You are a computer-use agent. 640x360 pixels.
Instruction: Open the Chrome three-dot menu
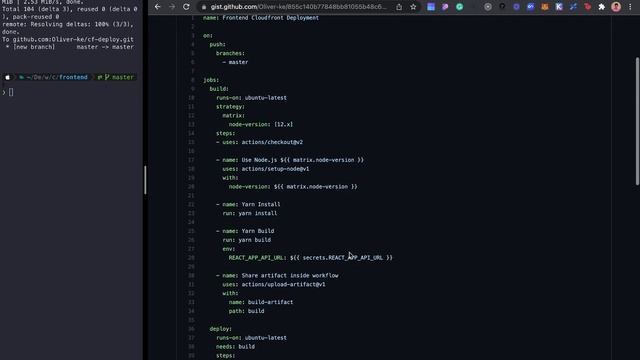(630, 7)
